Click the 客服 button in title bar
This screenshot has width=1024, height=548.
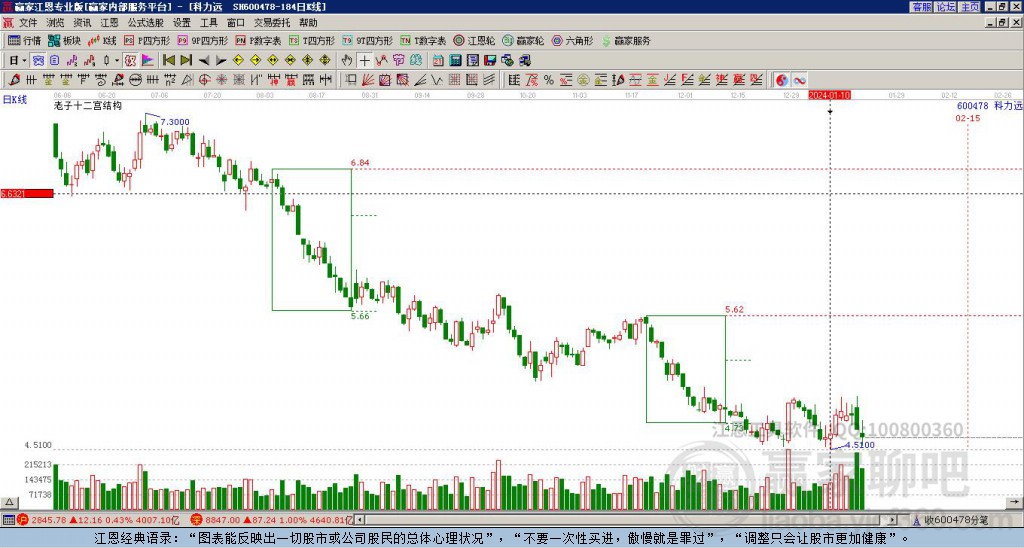[921, 7]
